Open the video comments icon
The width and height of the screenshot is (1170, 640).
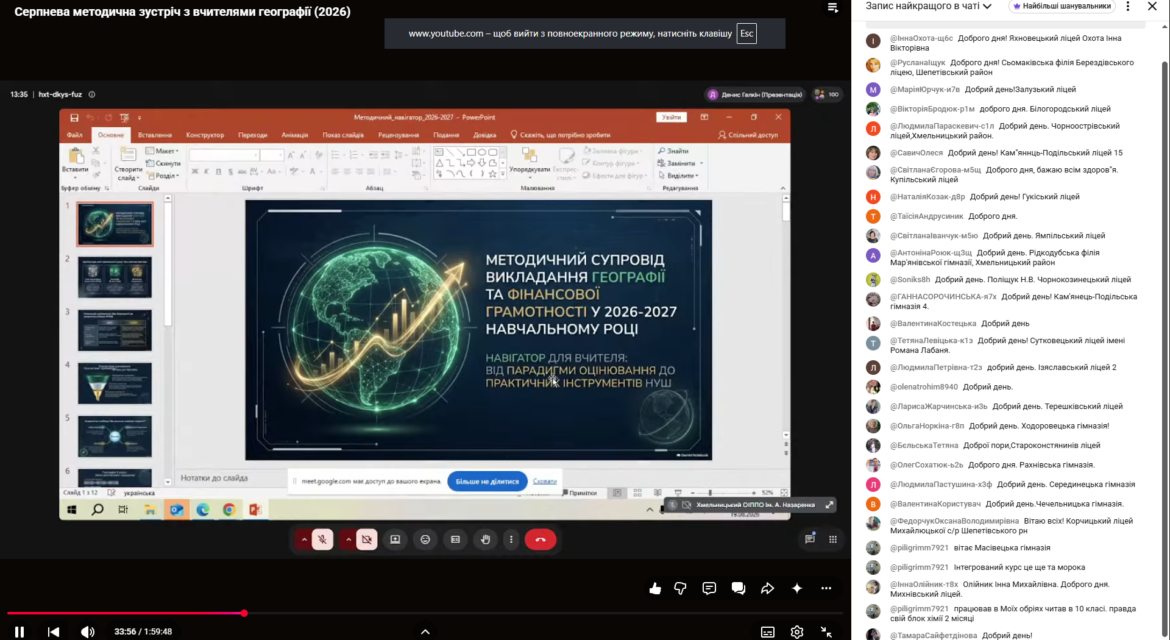709,589
